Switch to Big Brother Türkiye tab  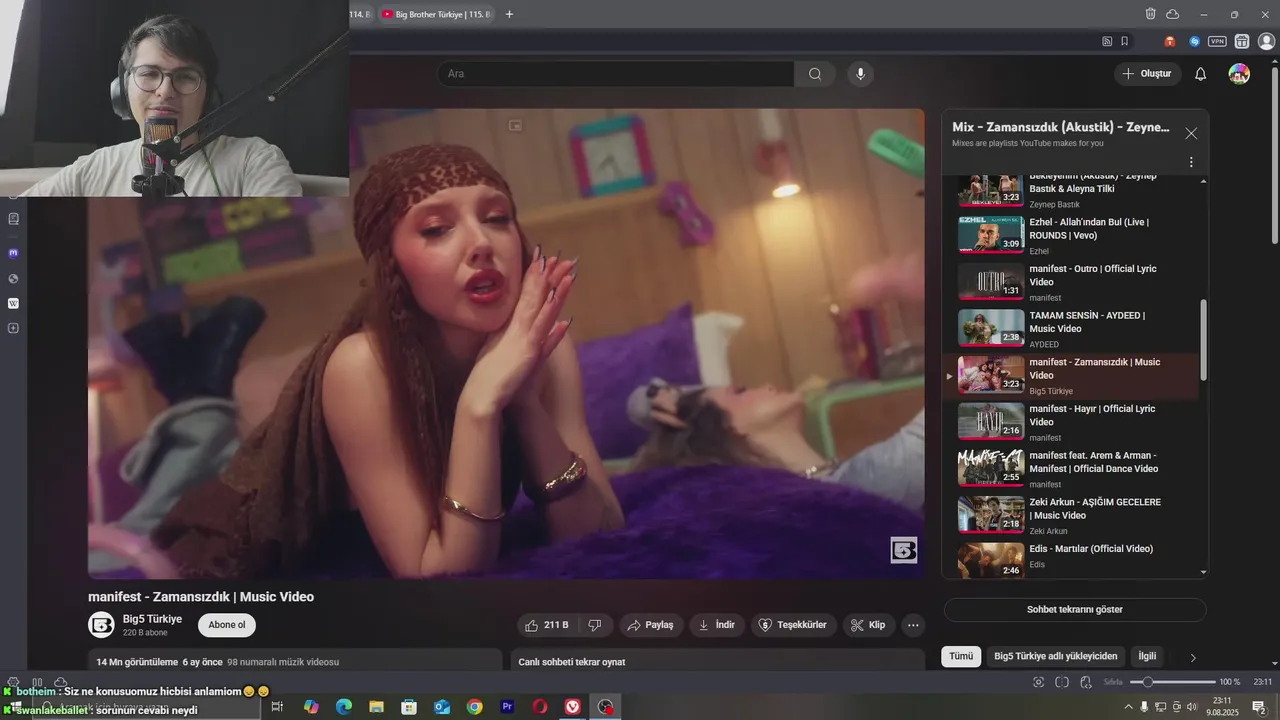coord(436,14)
